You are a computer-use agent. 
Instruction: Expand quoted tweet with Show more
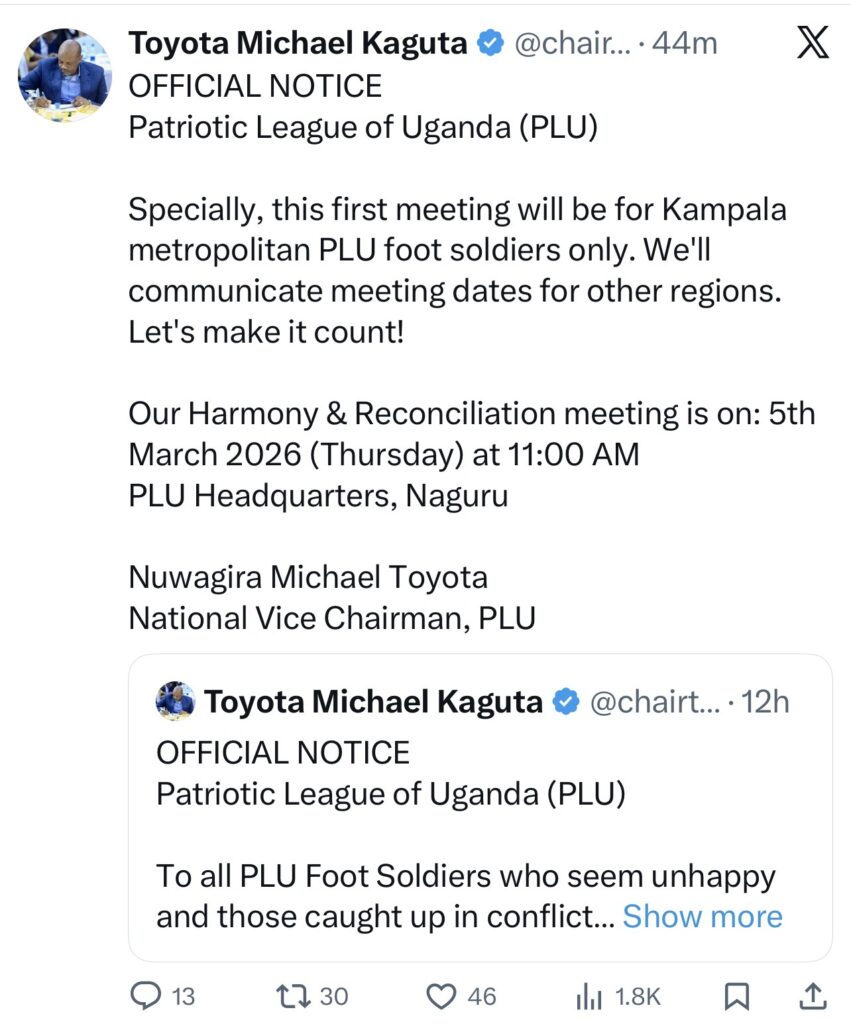[702, 916]
